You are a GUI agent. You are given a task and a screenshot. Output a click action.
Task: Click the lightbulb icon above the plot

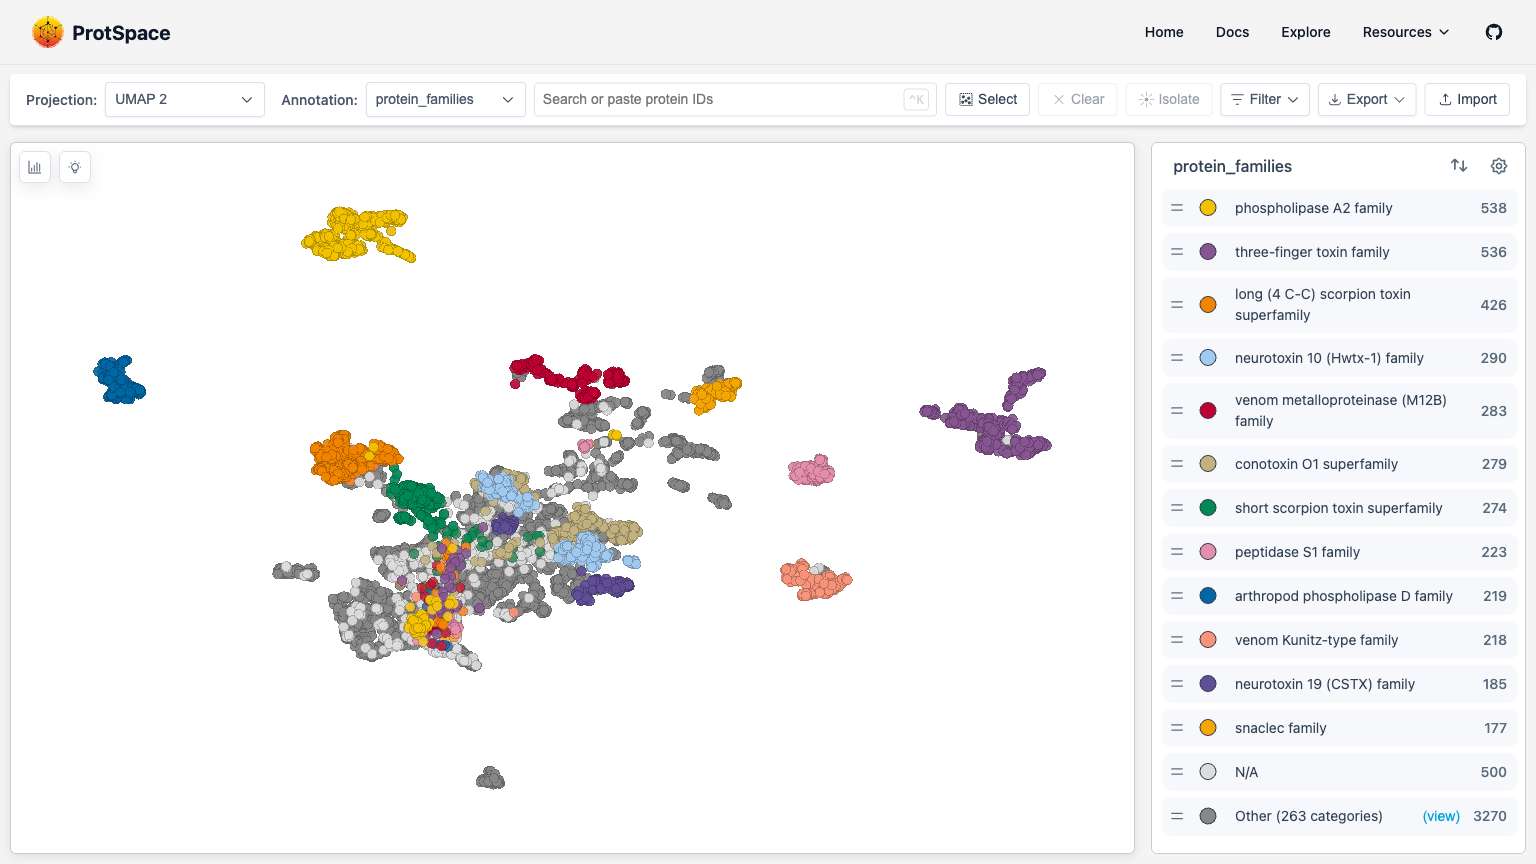(x=74, y=166)
